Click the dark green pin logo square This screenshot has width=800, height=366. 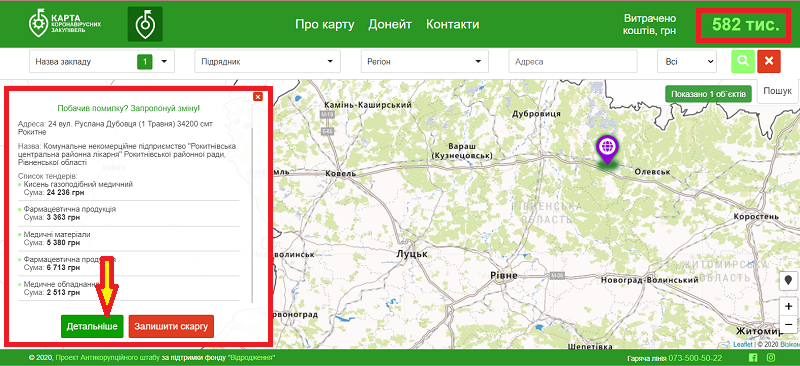145,24
